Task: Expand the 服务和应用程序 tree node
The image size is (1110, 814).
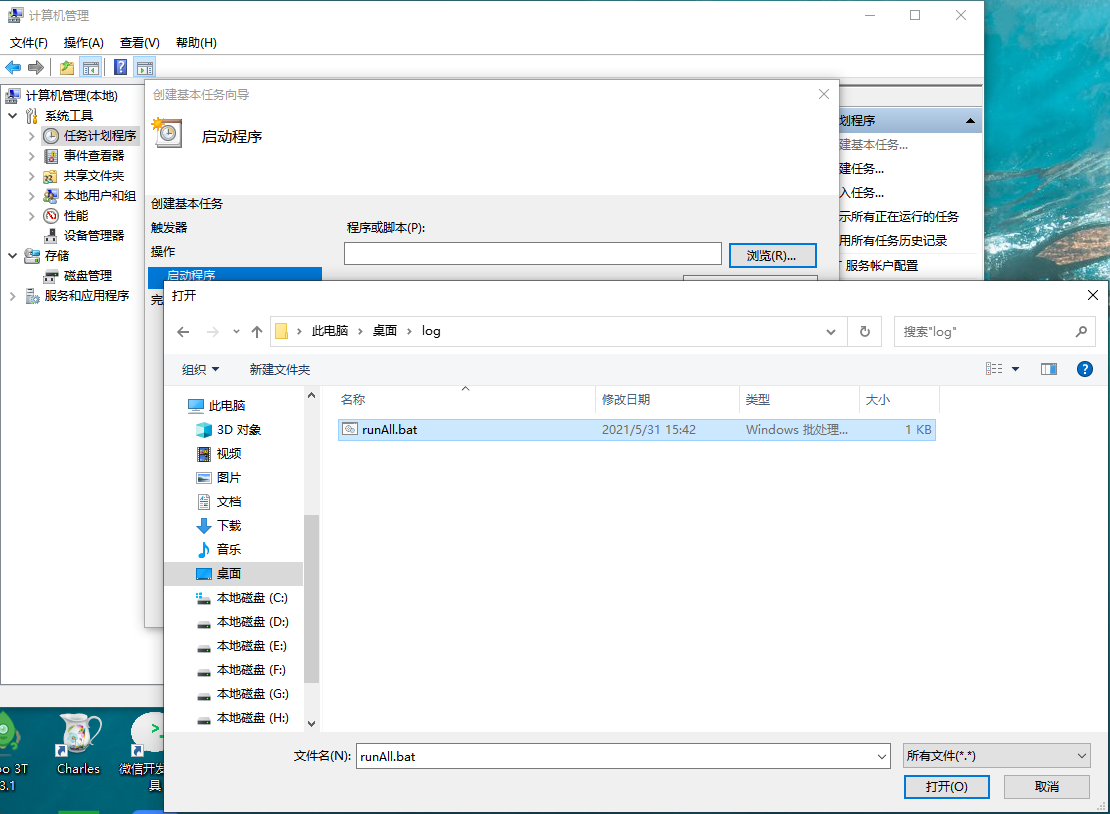Action: [13, 296]
